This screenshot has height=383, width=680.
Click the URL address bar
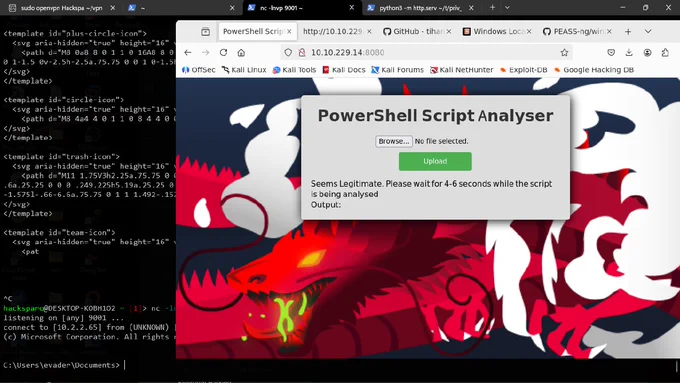click(426, 52)
